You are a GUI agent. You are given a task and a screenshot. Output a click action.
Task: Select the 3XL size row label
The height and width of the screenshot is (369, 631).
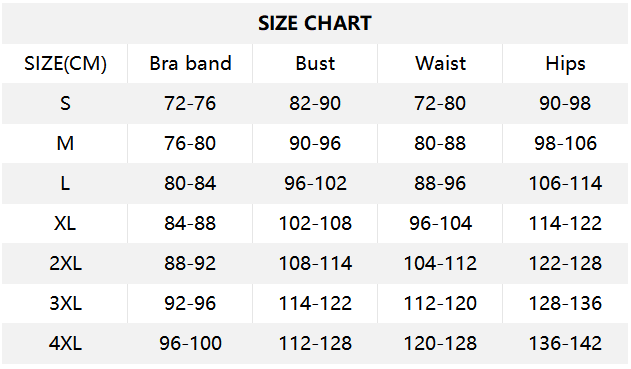pyautogui.click(x=65, y=303)
